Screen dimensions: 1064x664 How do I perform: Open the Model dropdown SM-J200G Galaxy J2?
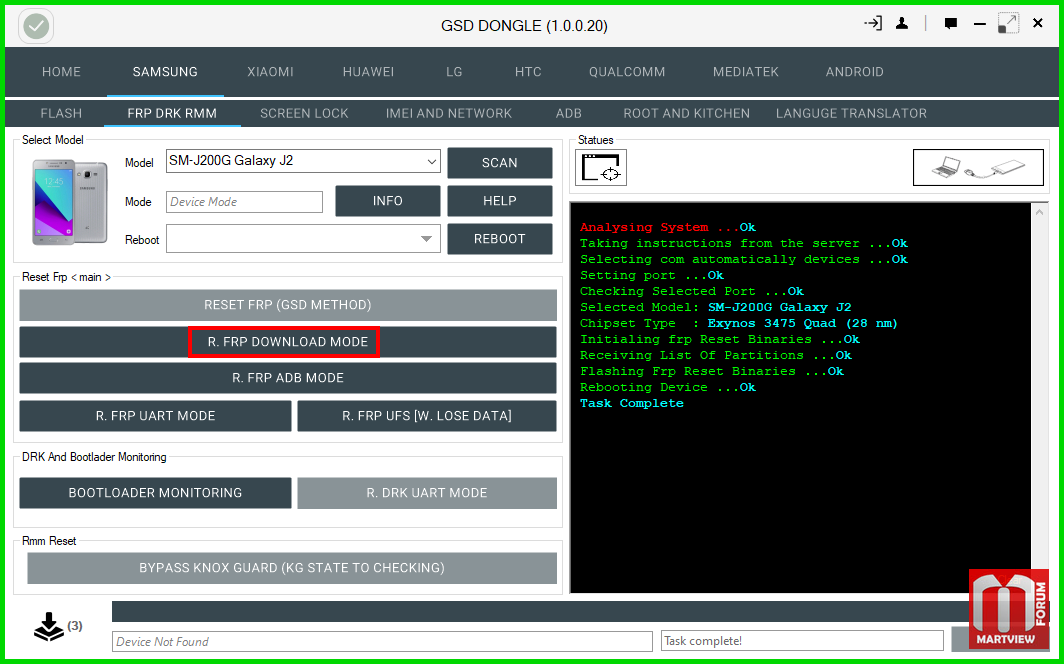(303, 161)
